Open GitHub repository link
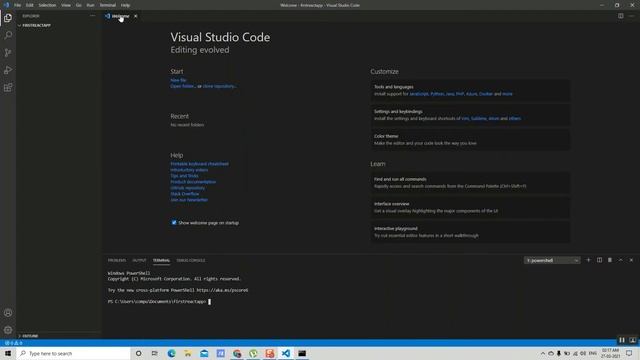 coord(188,188)
